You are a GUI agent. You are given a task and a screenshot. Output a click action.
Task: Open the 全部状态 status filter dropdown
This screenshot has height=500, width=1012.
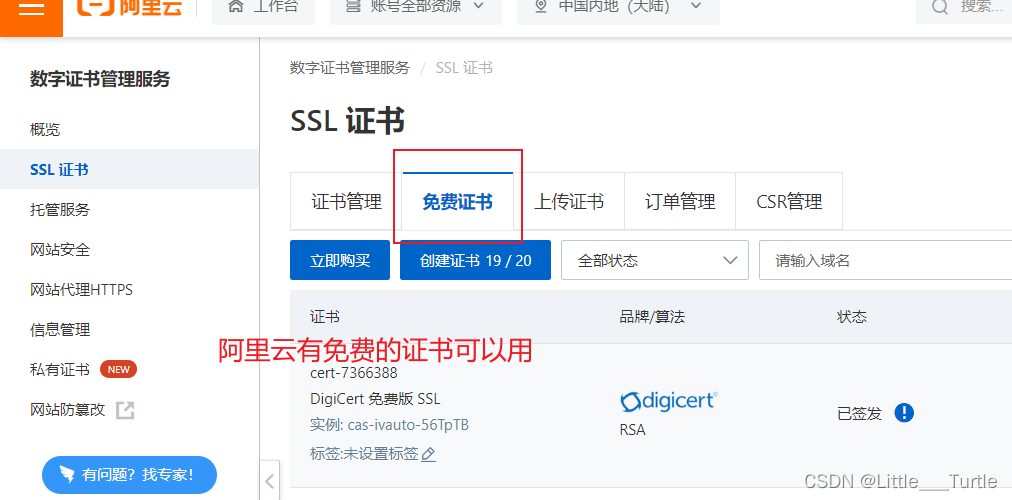[655, 260]
